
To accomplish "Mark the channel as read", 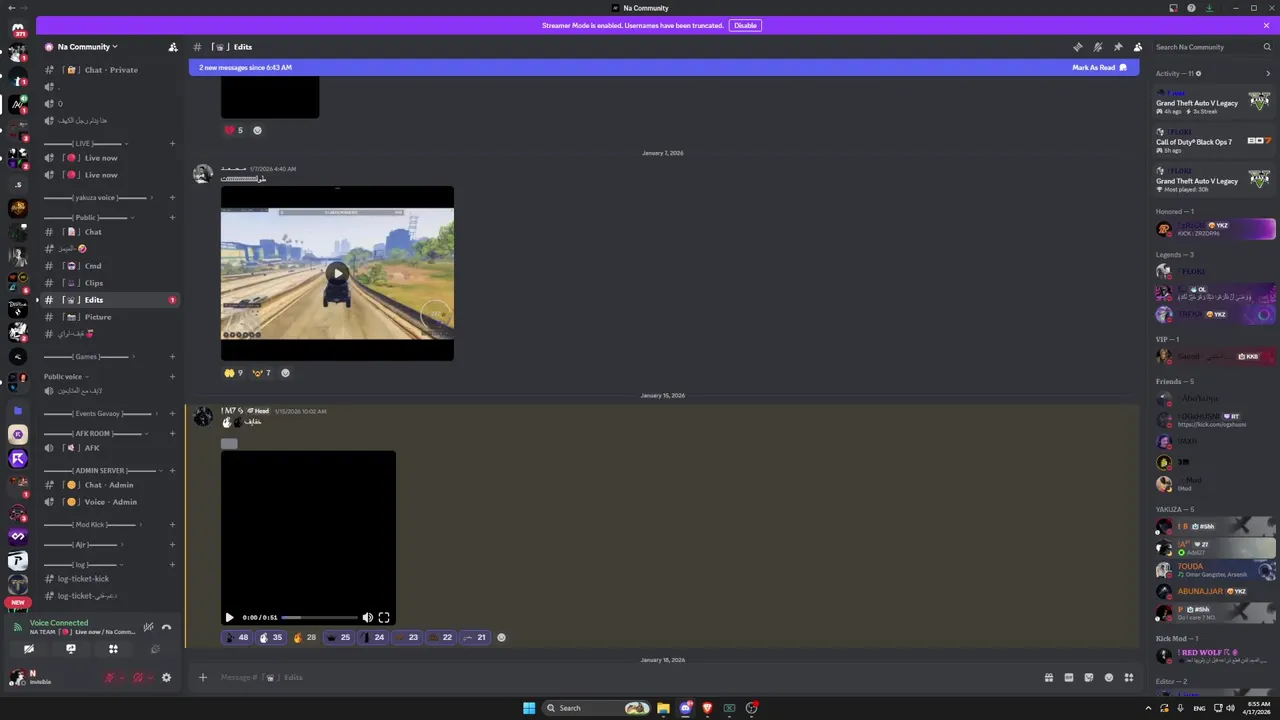I will pyautogui.click(x=1099, y=67).
